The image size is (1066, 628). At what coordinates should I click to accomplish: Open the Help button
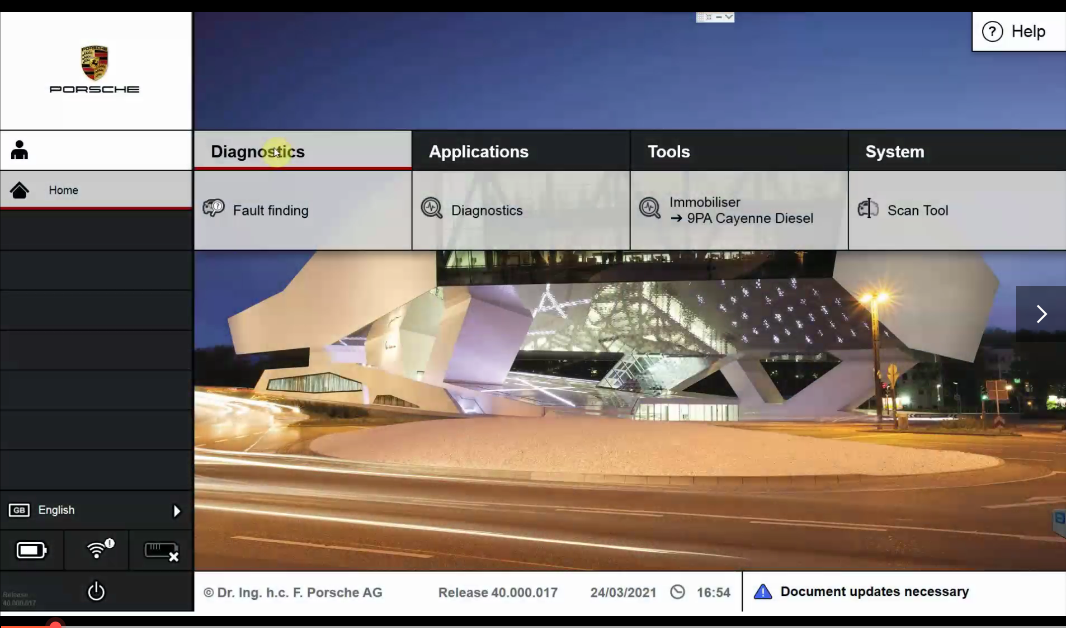[x=1014, y=32]
